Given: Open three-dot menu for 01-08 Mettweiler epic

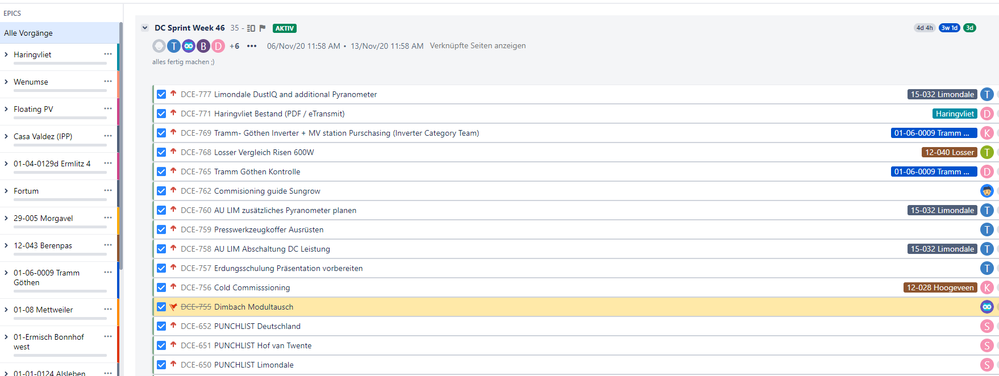Looking at the screenshot, I should click(x=108, y=310).
